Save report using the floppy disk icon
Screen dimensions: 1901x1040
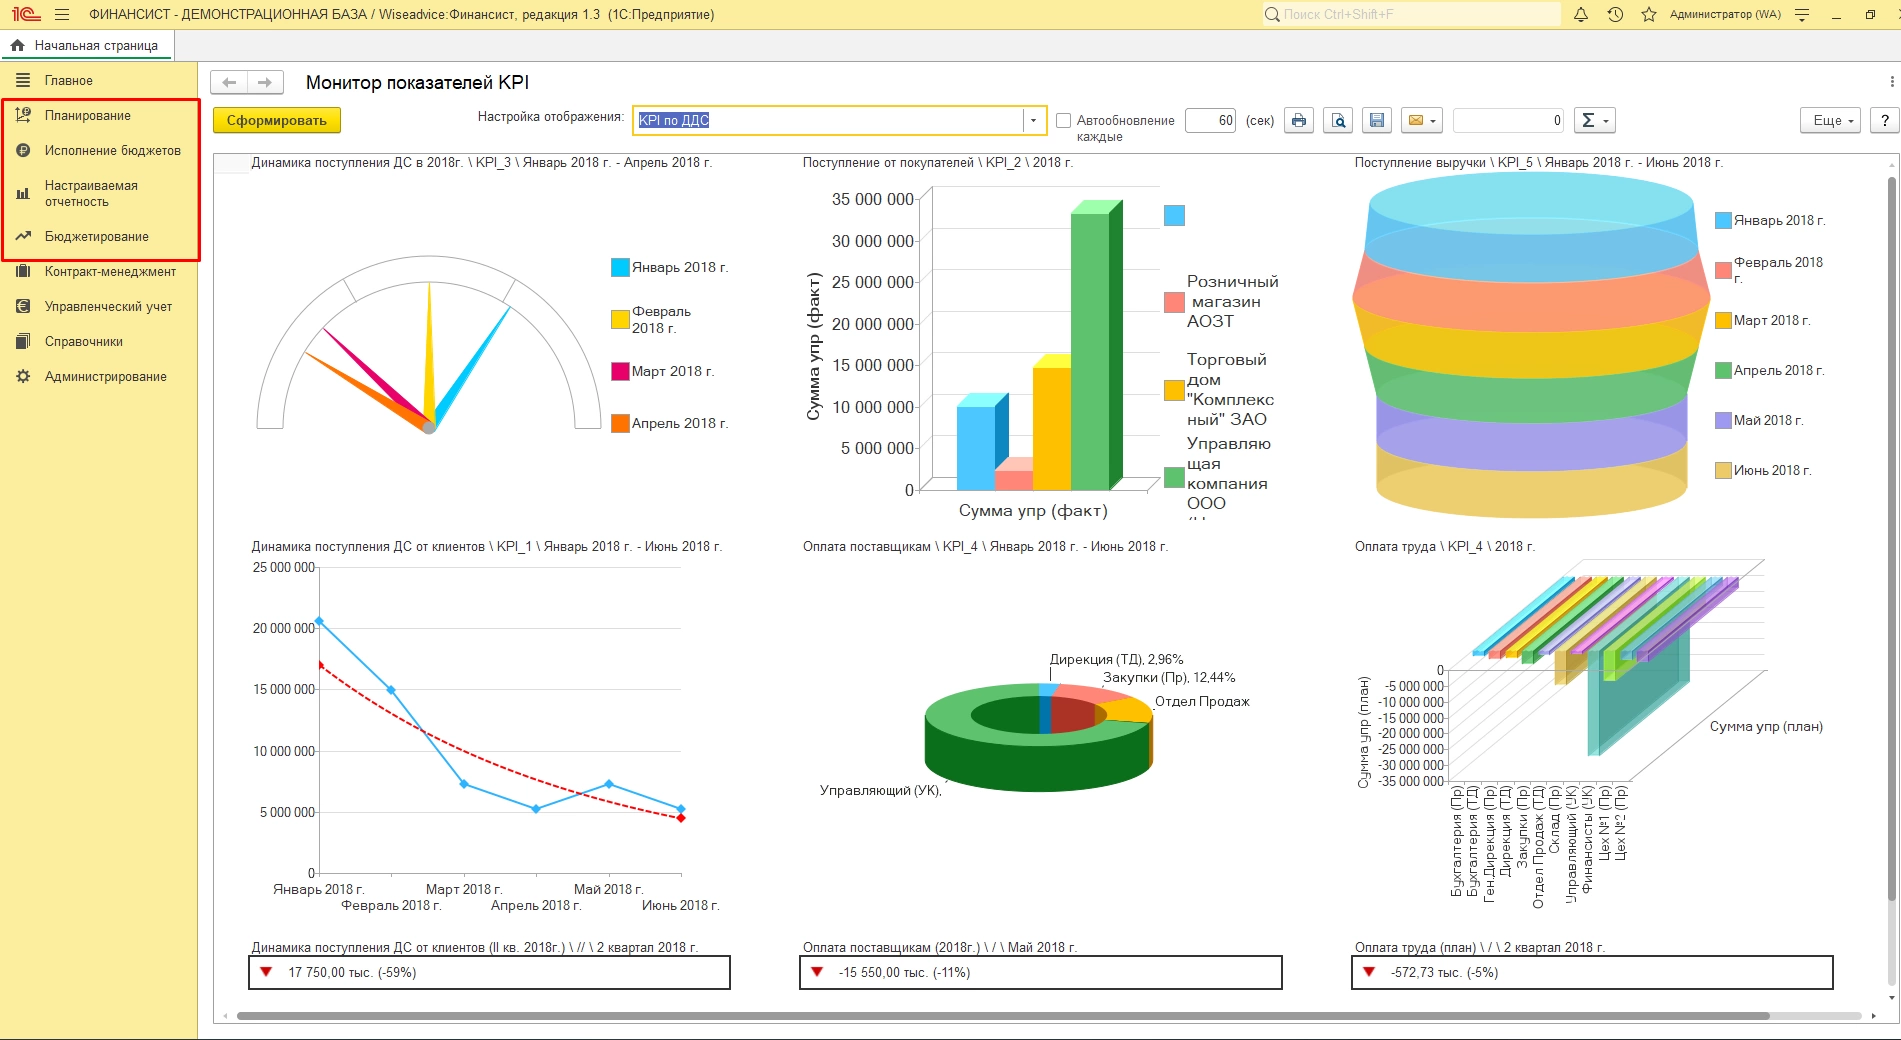click(x=1376, y=121)
